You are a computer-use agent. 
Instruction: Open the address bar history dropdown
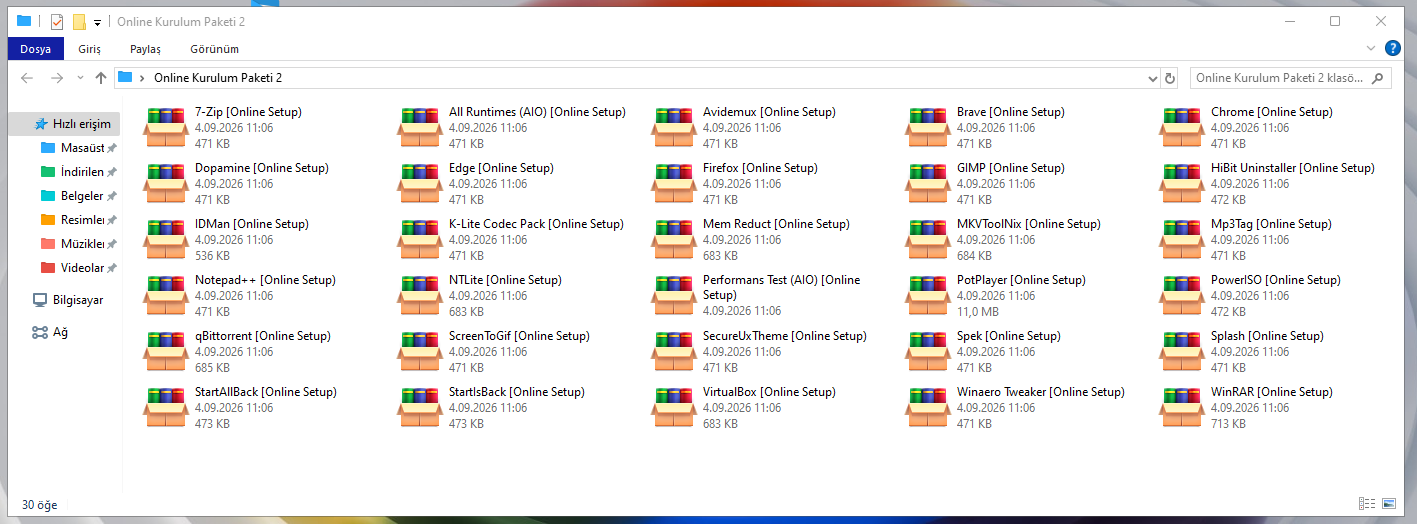point(1153,78)
